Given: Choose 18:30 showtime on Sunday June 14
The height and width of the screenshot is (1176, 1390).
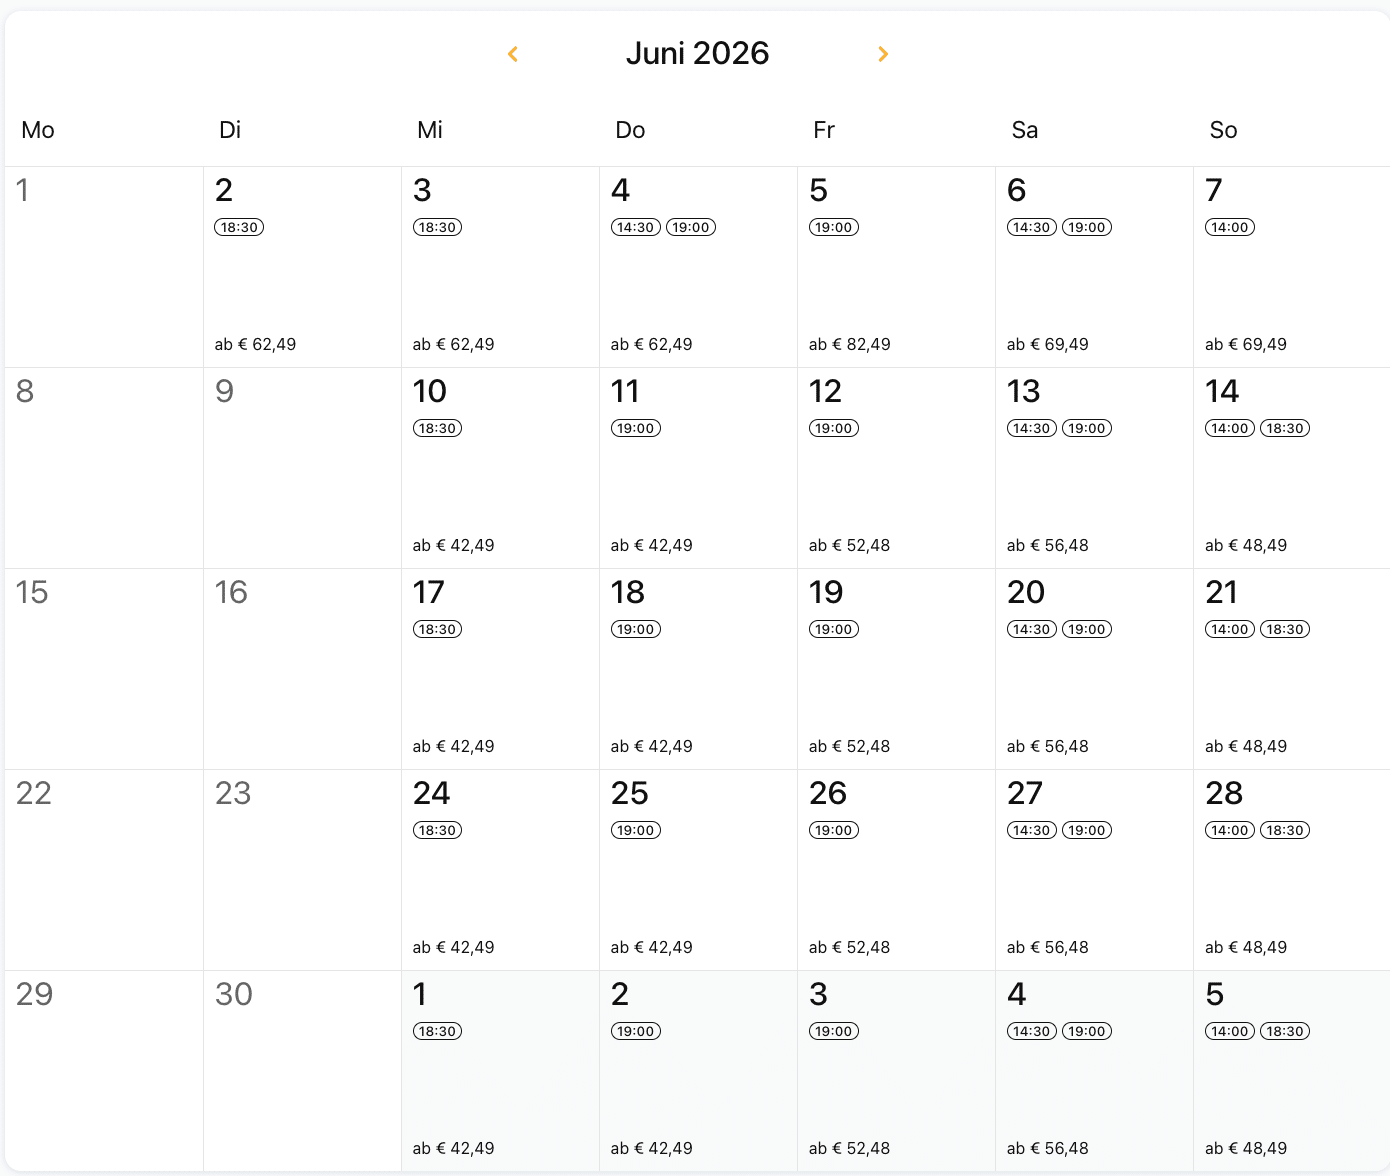Looking at the screenshot, I should click(1285, 428).
